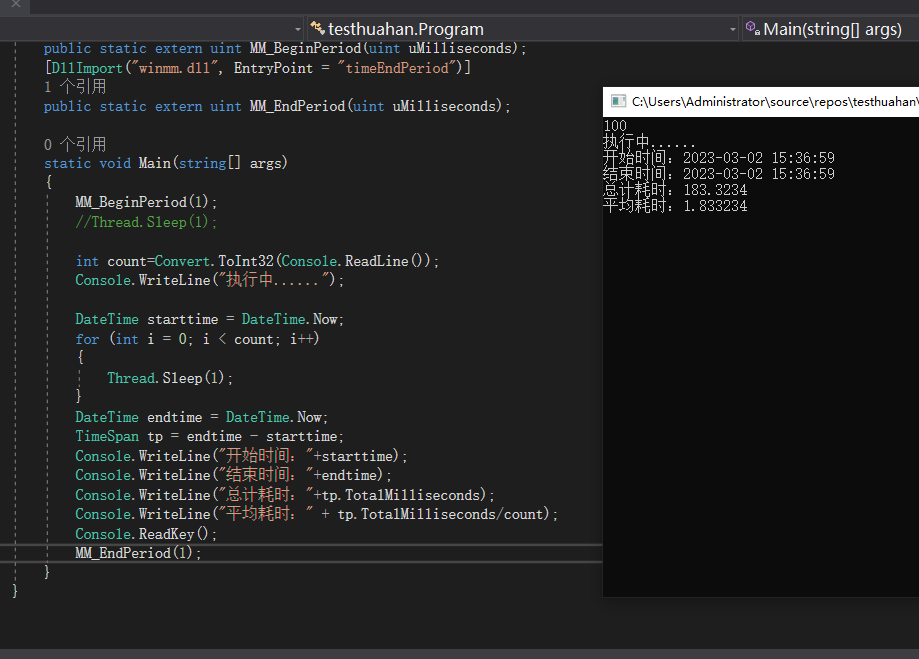Click the MM_EndPeriod extern declaration line
The width and height of the screenshot is (919, 659).
(x=277, y=106)
